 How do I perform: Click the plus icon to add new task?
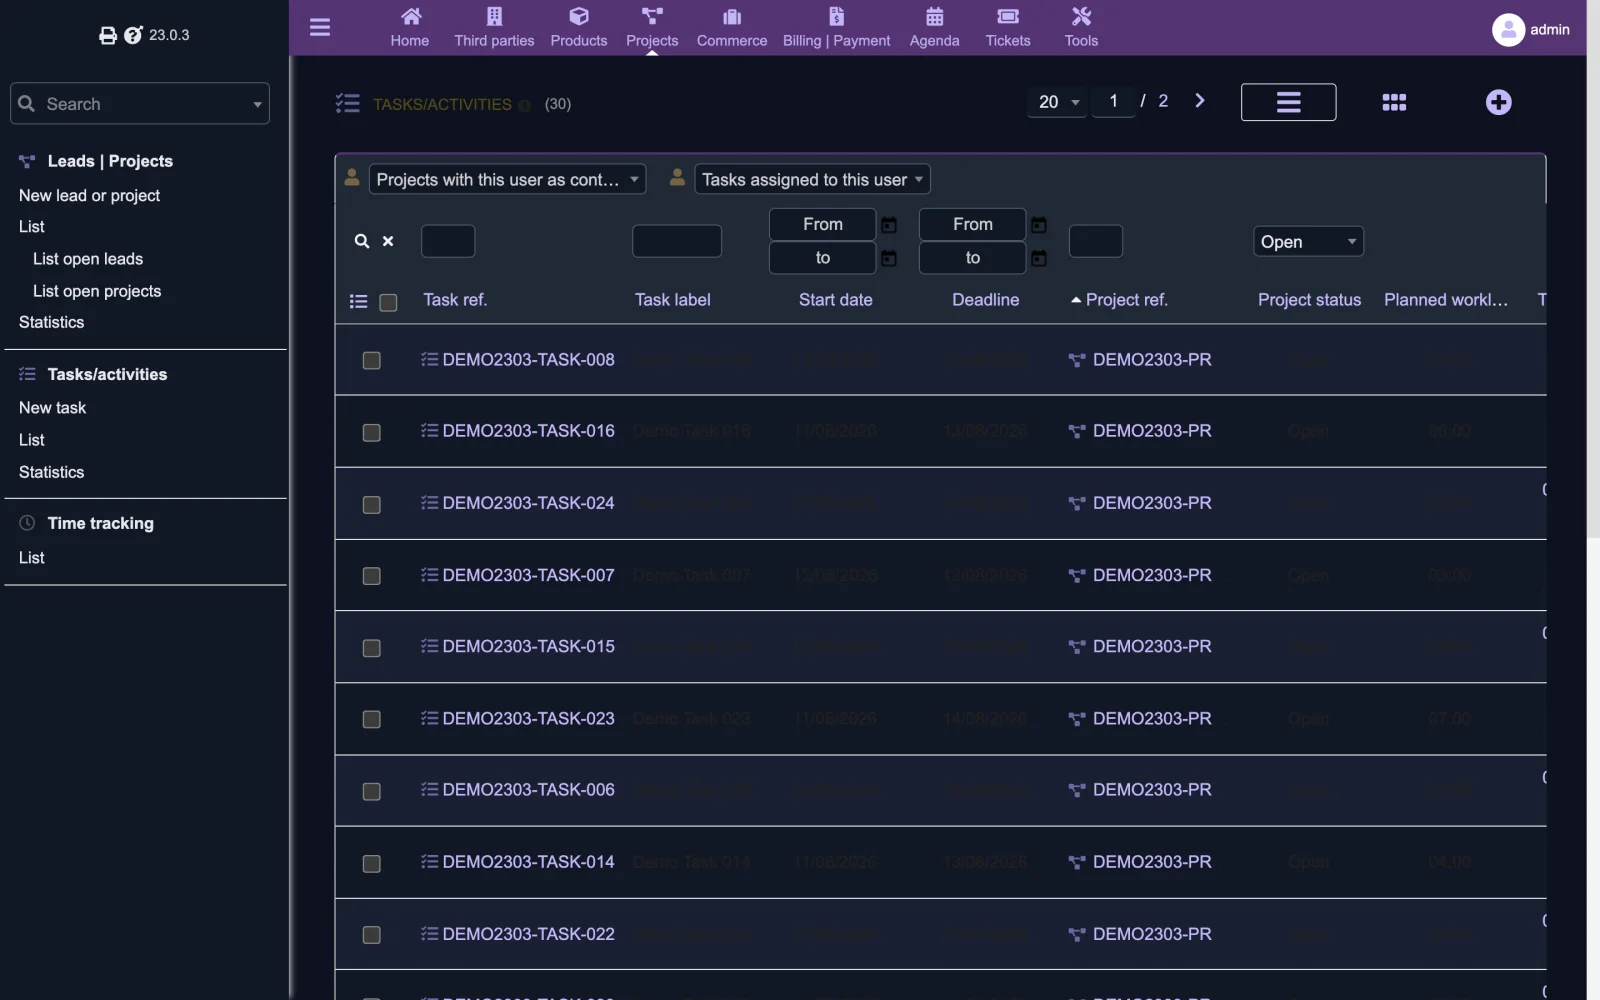pos(1498,102)
